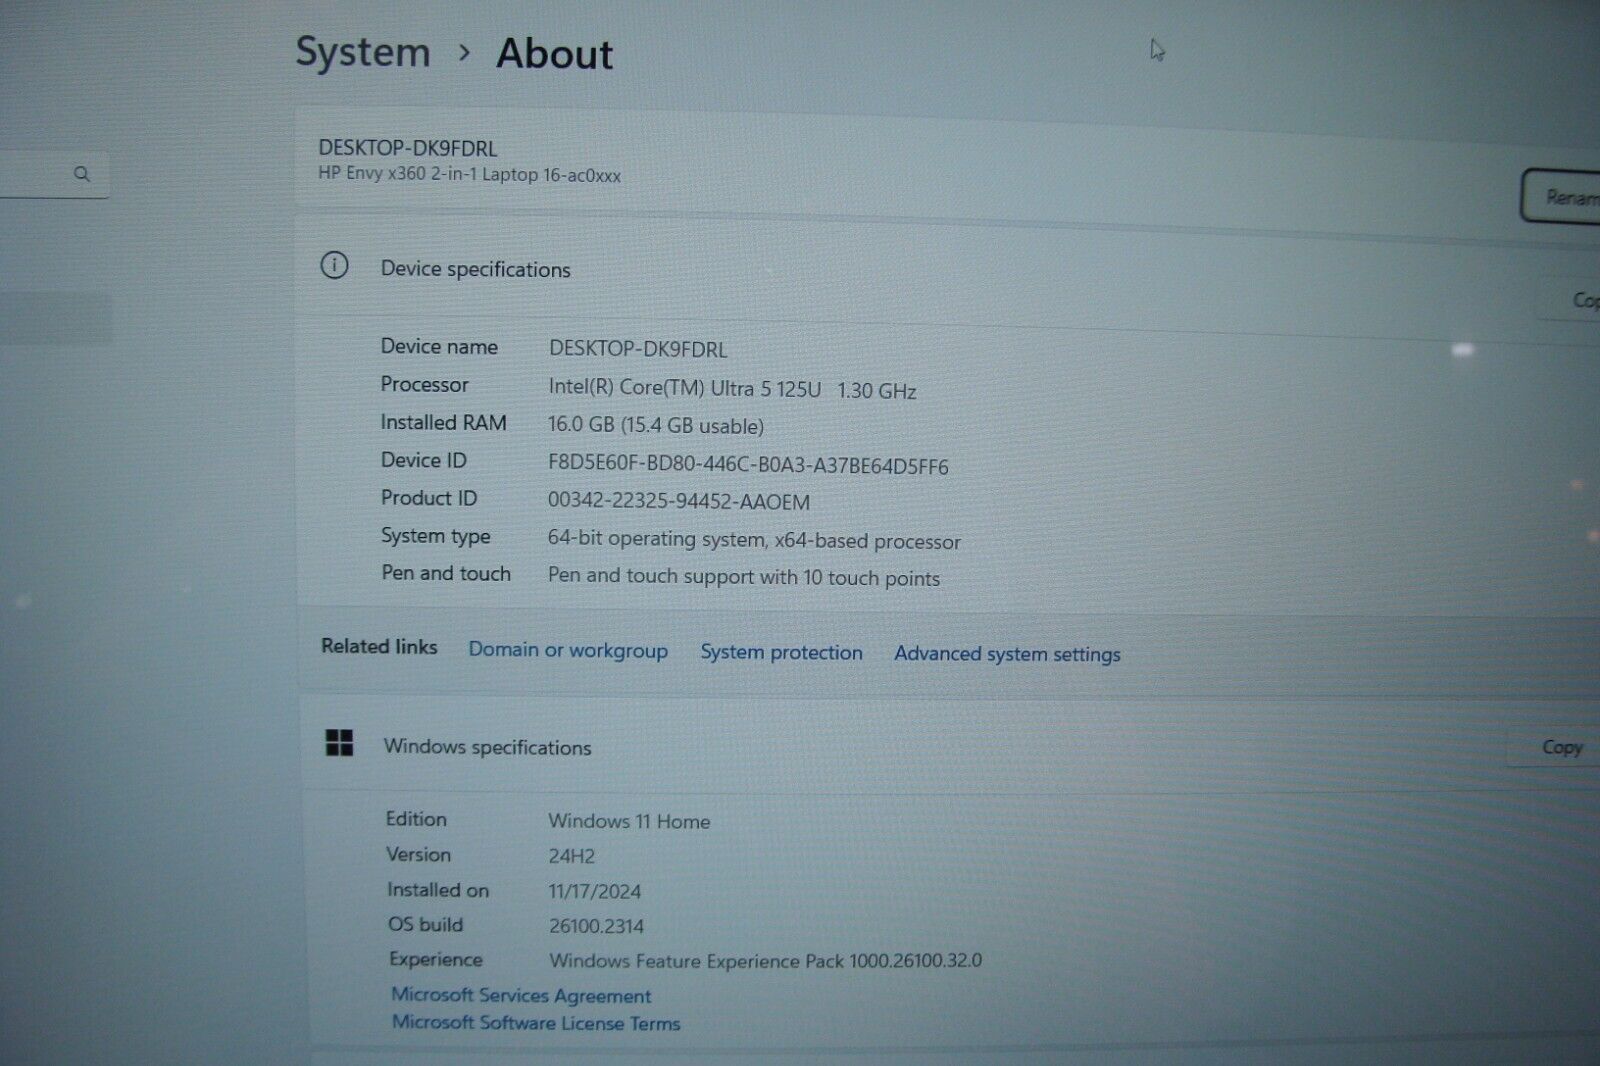1600x1066 pixels.
Task: Click the HP Envy x360 model name
Action: click(469, 174)
